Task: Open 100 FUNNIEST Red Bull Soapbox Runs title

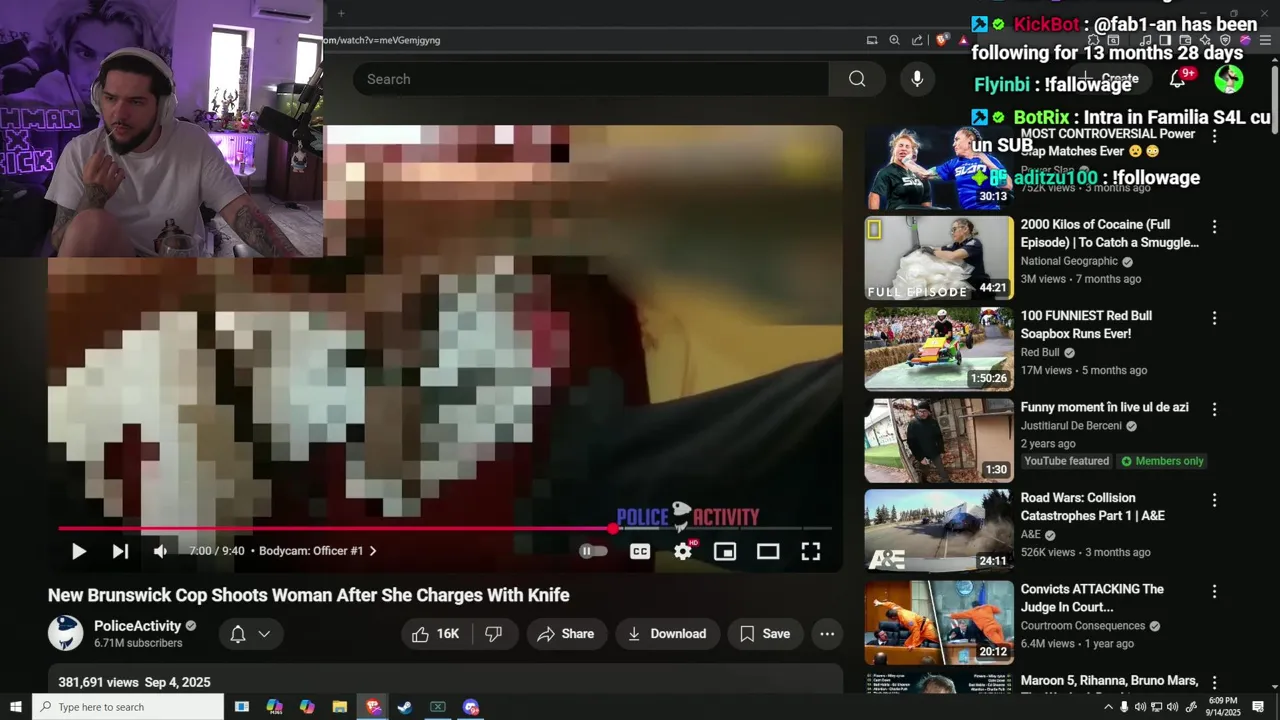Action: (1086, 325)
